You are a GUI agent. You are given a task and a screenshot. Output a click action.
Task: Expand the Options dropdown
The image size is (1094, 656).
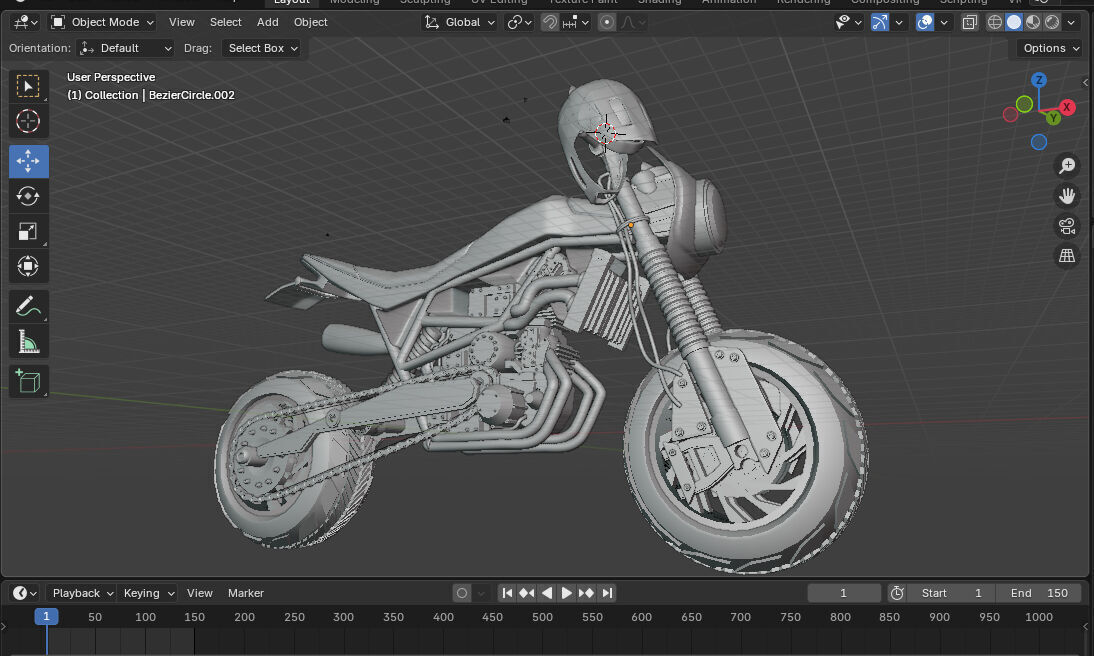[x=1051, y=48]
